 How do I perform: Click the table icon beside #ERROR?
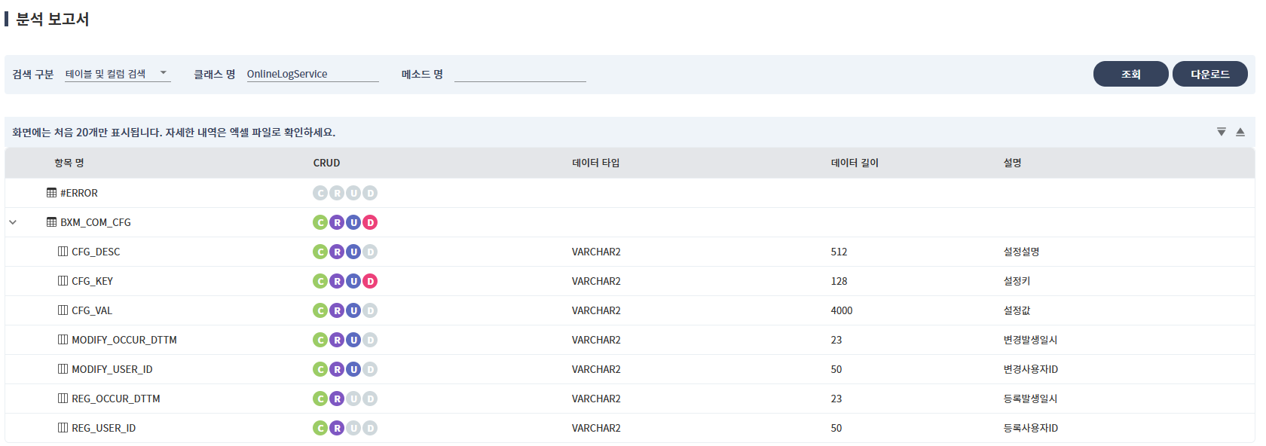click(x=52, y=193)
